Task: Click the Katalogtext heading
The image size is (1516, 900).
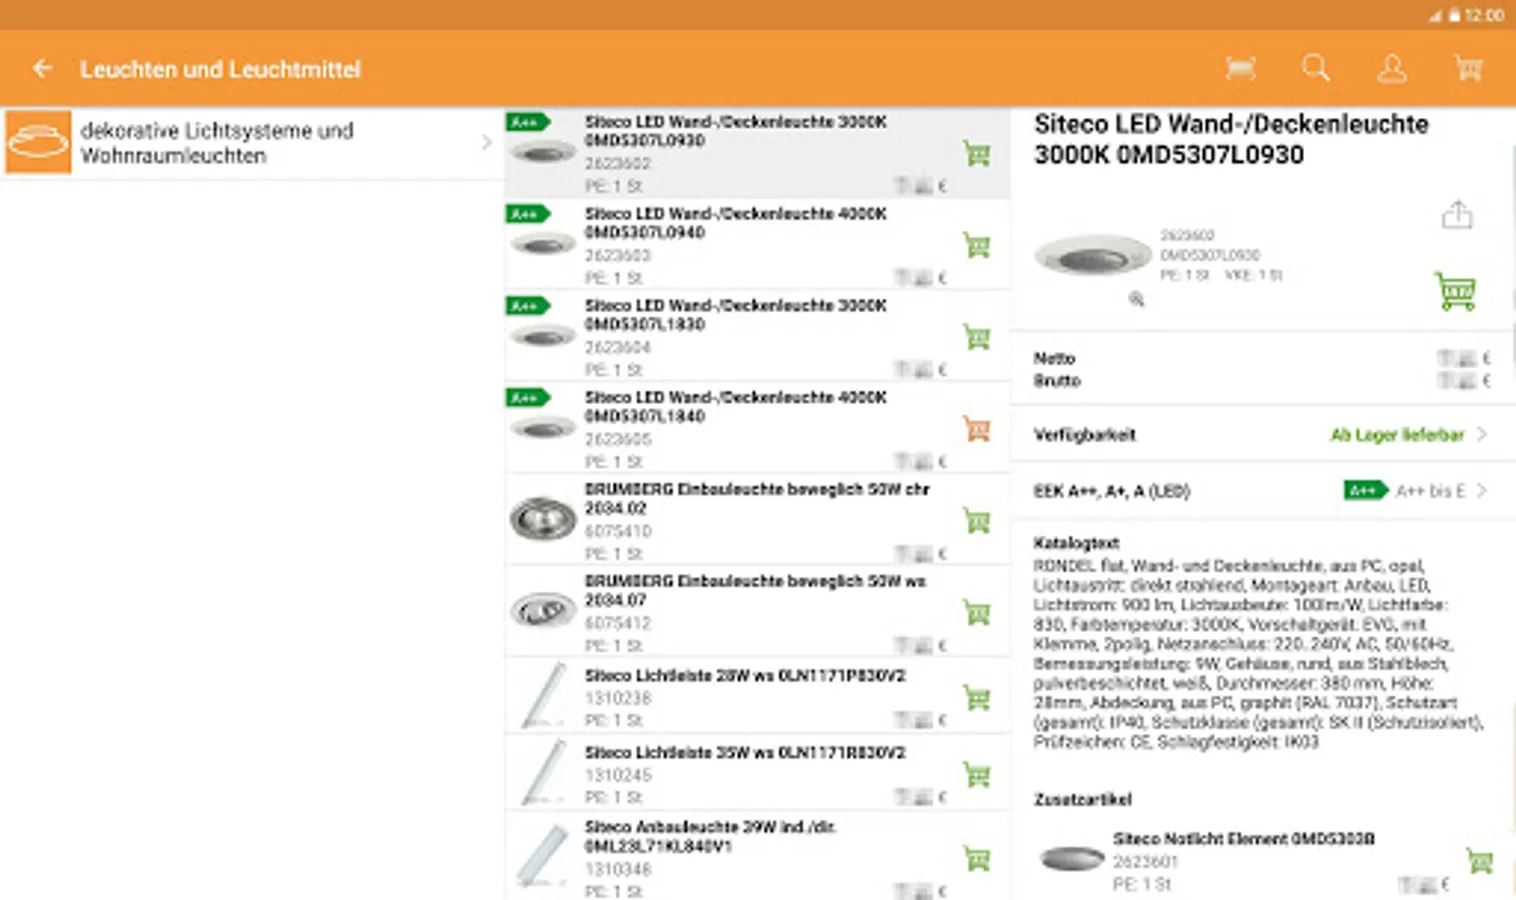Action: (x=1076, y=543)
